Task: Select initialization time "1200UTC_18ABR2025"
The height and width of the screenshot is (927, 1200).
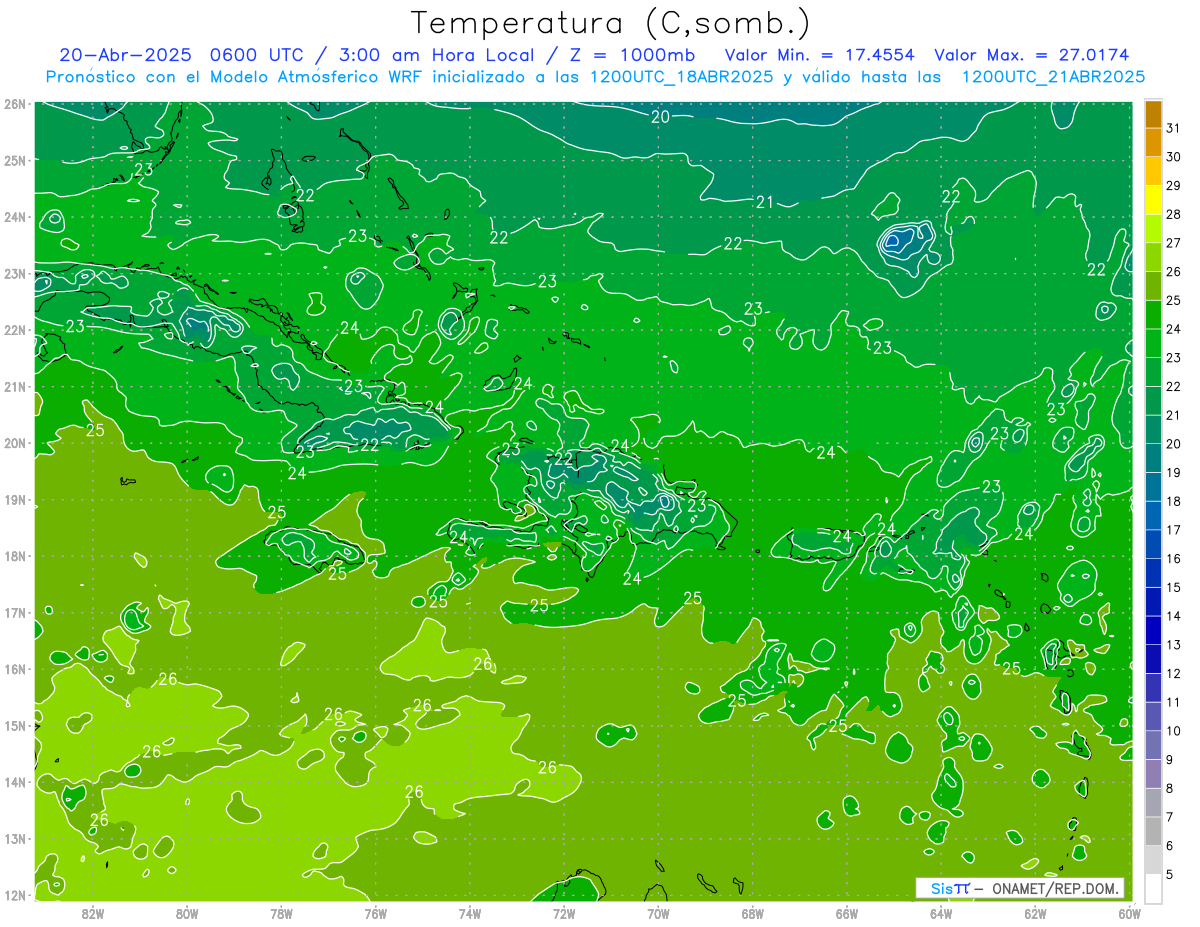Action: 682,76
